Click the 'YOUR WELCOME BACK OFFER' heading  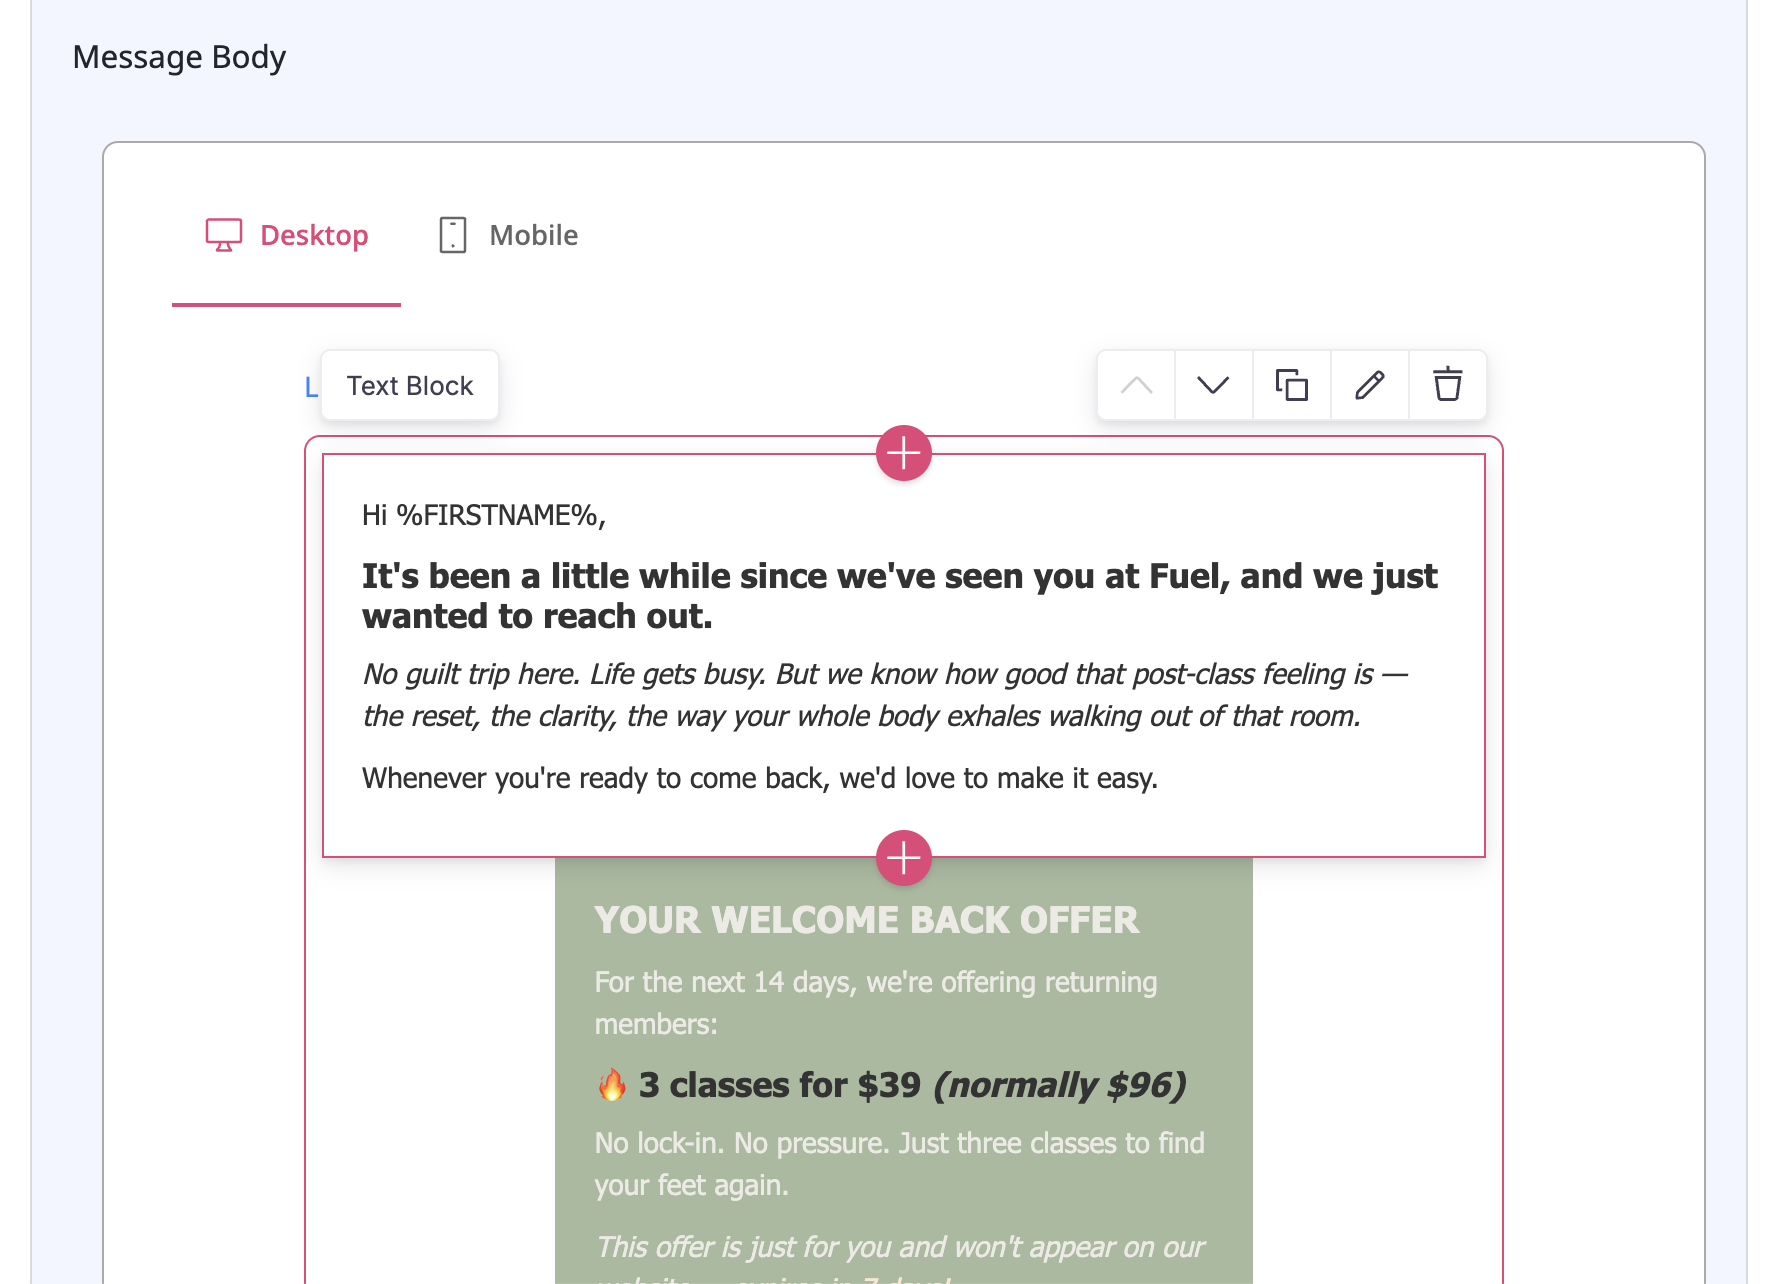pos(867,920)
